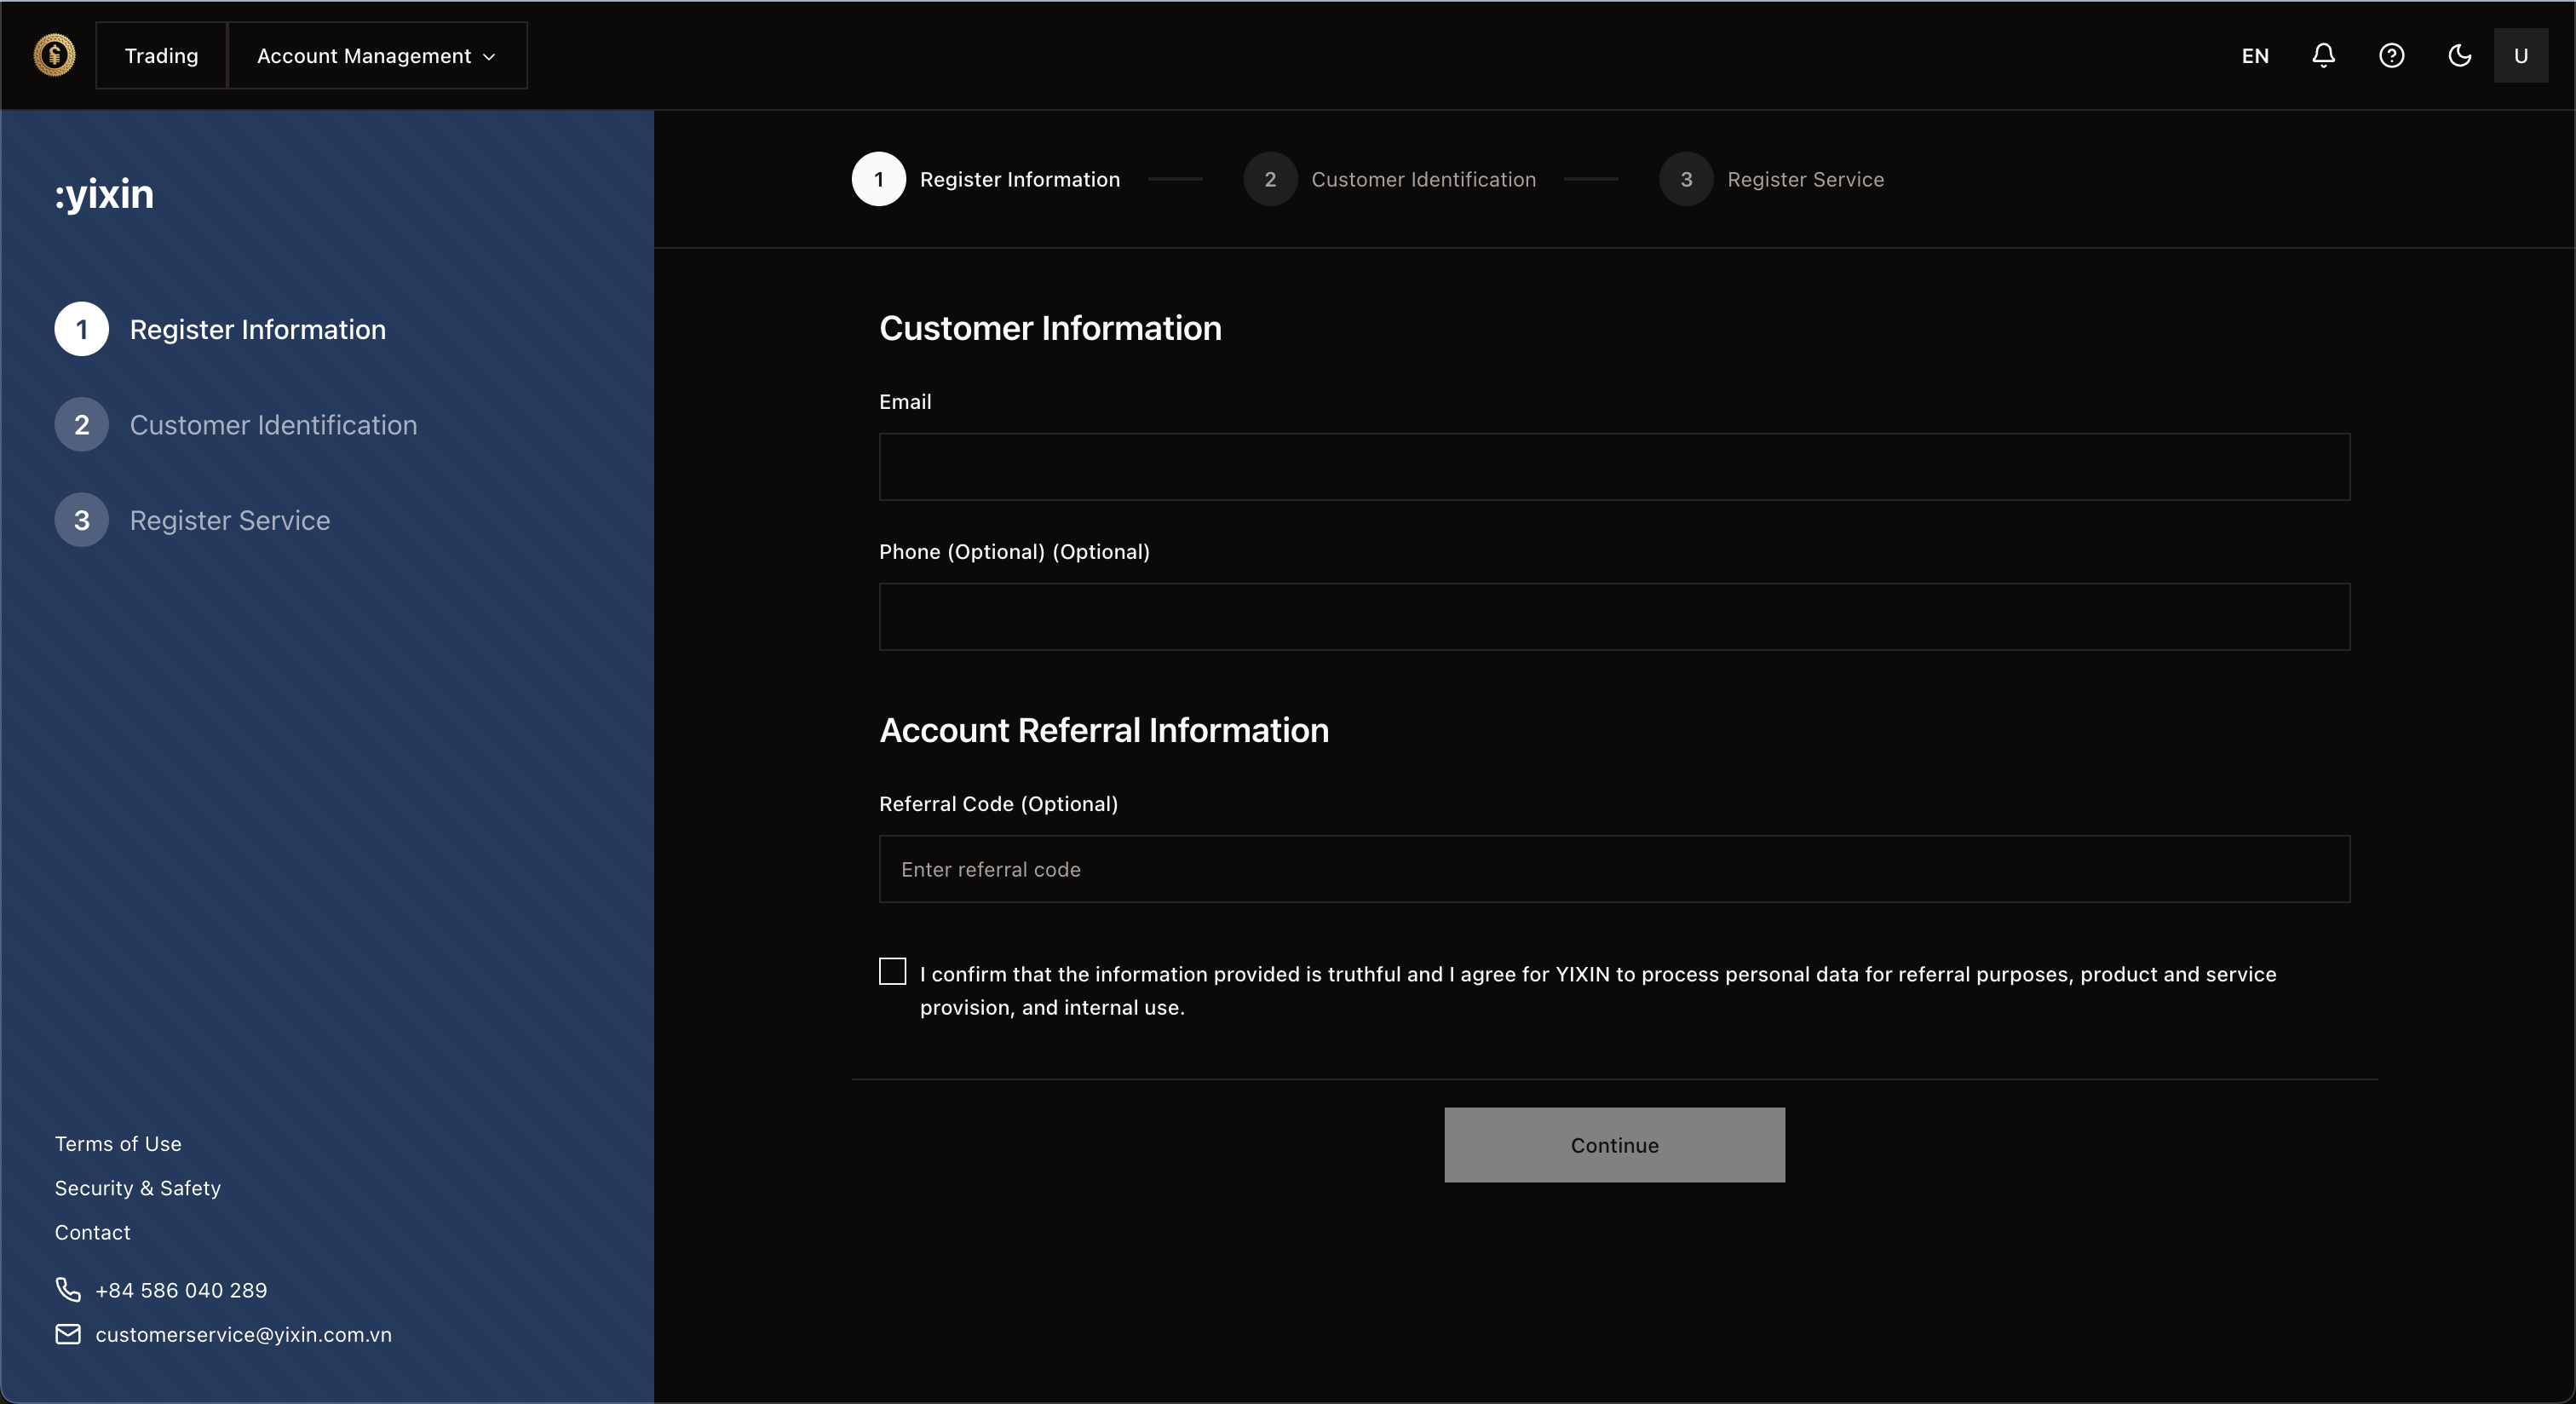Image resolution: width=2576 pixels, height=1404 pixels.
Task: Open the Trading tab
Action: tap(161, 56)
